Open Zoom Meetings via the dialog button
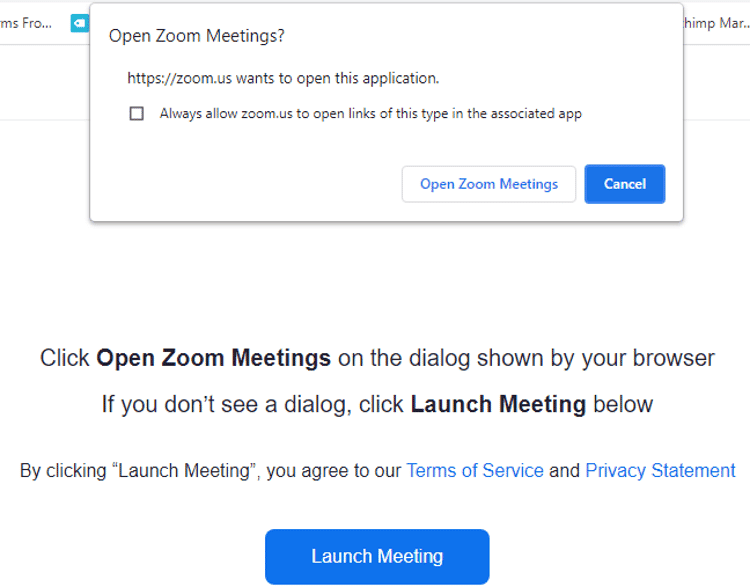Viewport: 750px width, 587px height. tap(489, 184)
